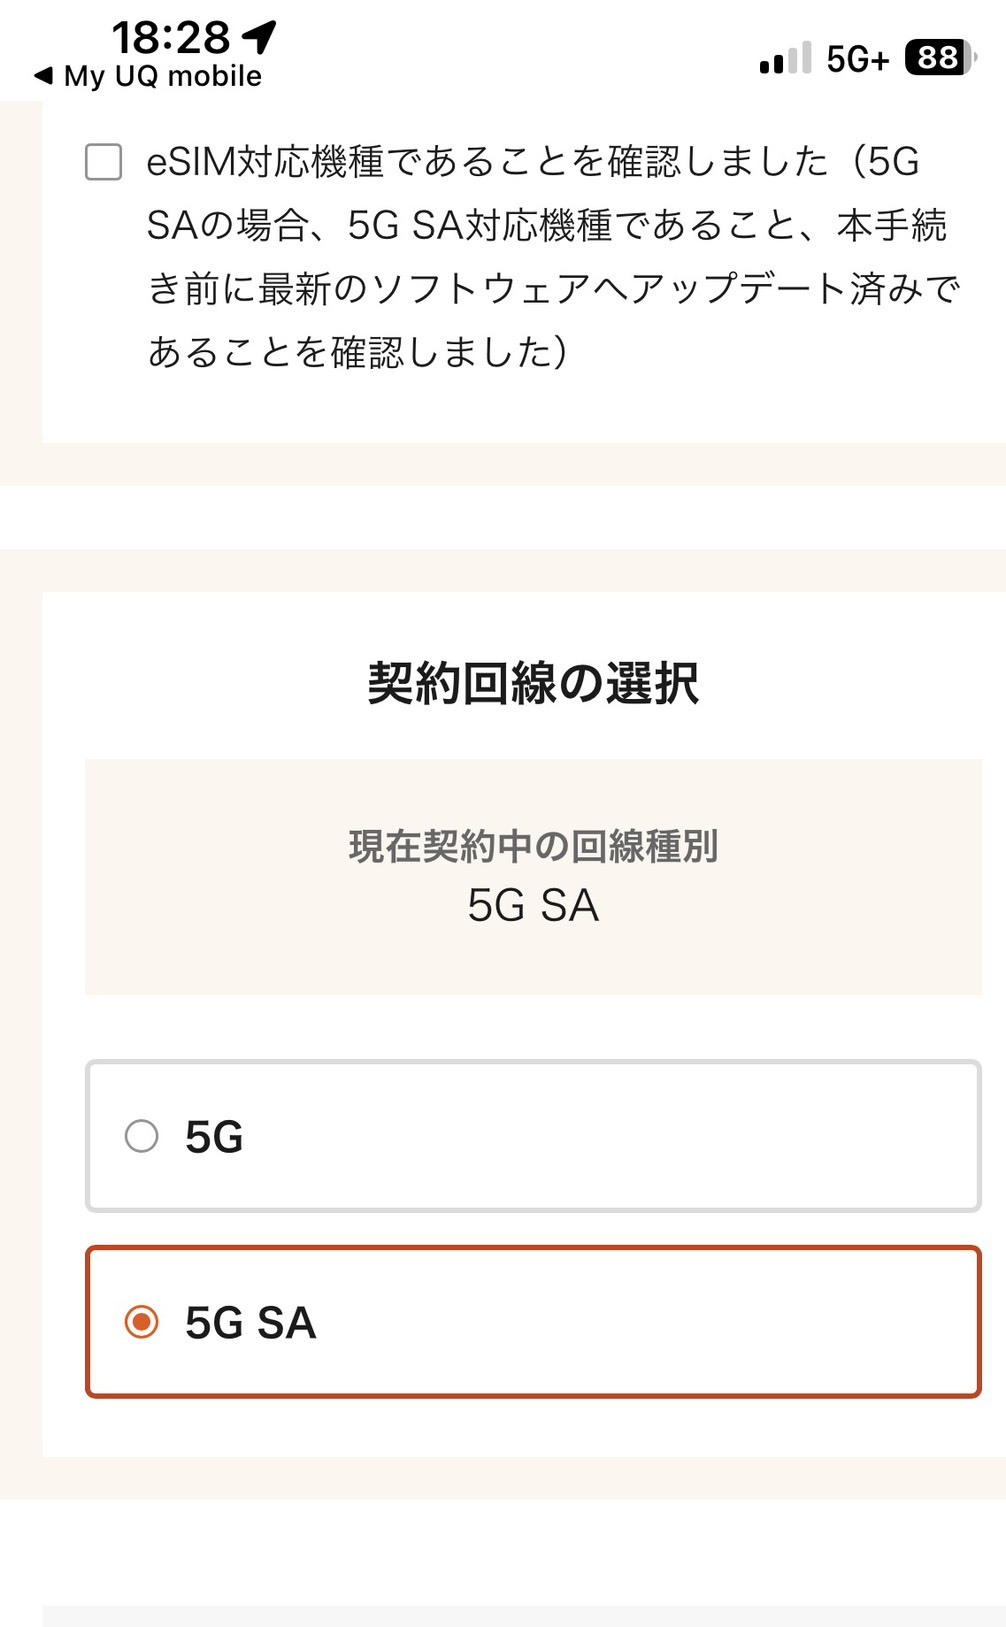Tap the ソフトウェアへアップデート済み text line
This screenshot has height=1627, width=1006.
click(553, 289)
